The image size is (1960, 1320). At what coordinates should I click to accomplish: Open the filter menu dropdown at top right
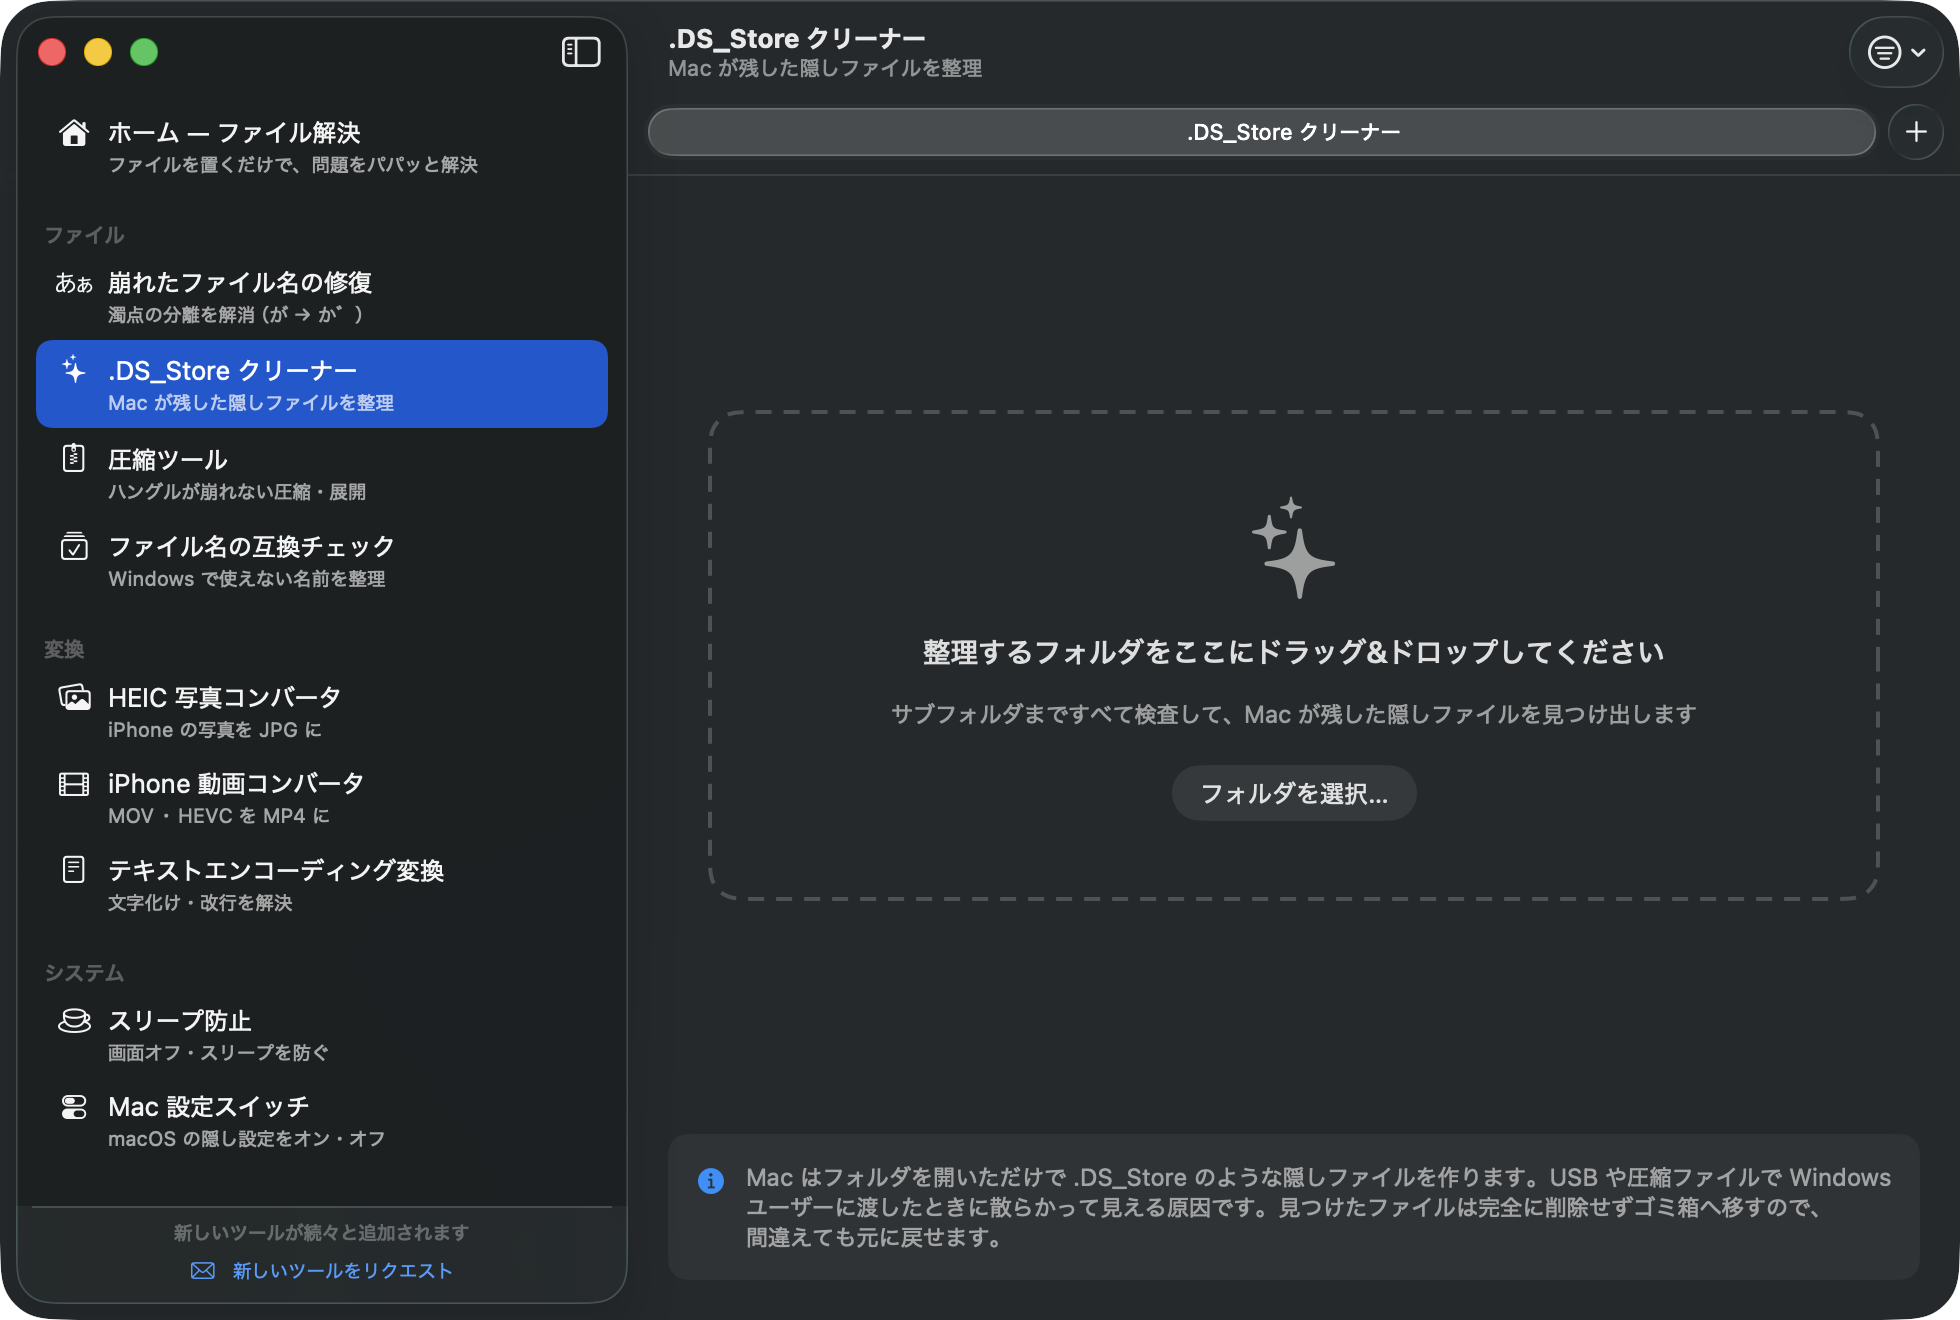coord(1896,52)
